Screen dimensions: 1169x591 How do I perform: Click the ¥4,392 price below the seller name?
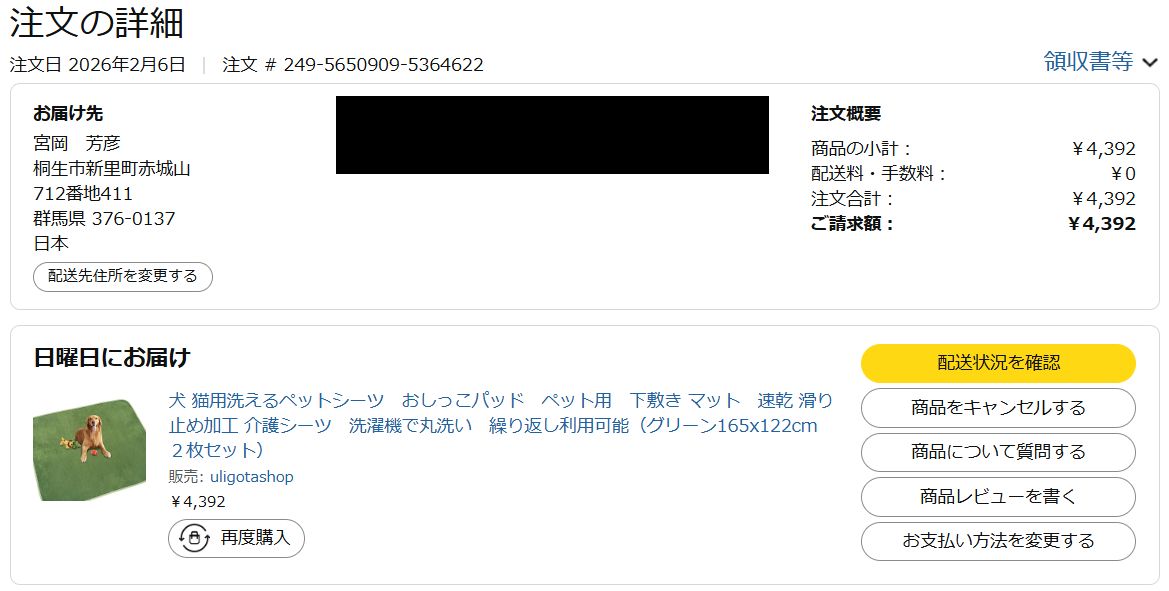(198, 502)
